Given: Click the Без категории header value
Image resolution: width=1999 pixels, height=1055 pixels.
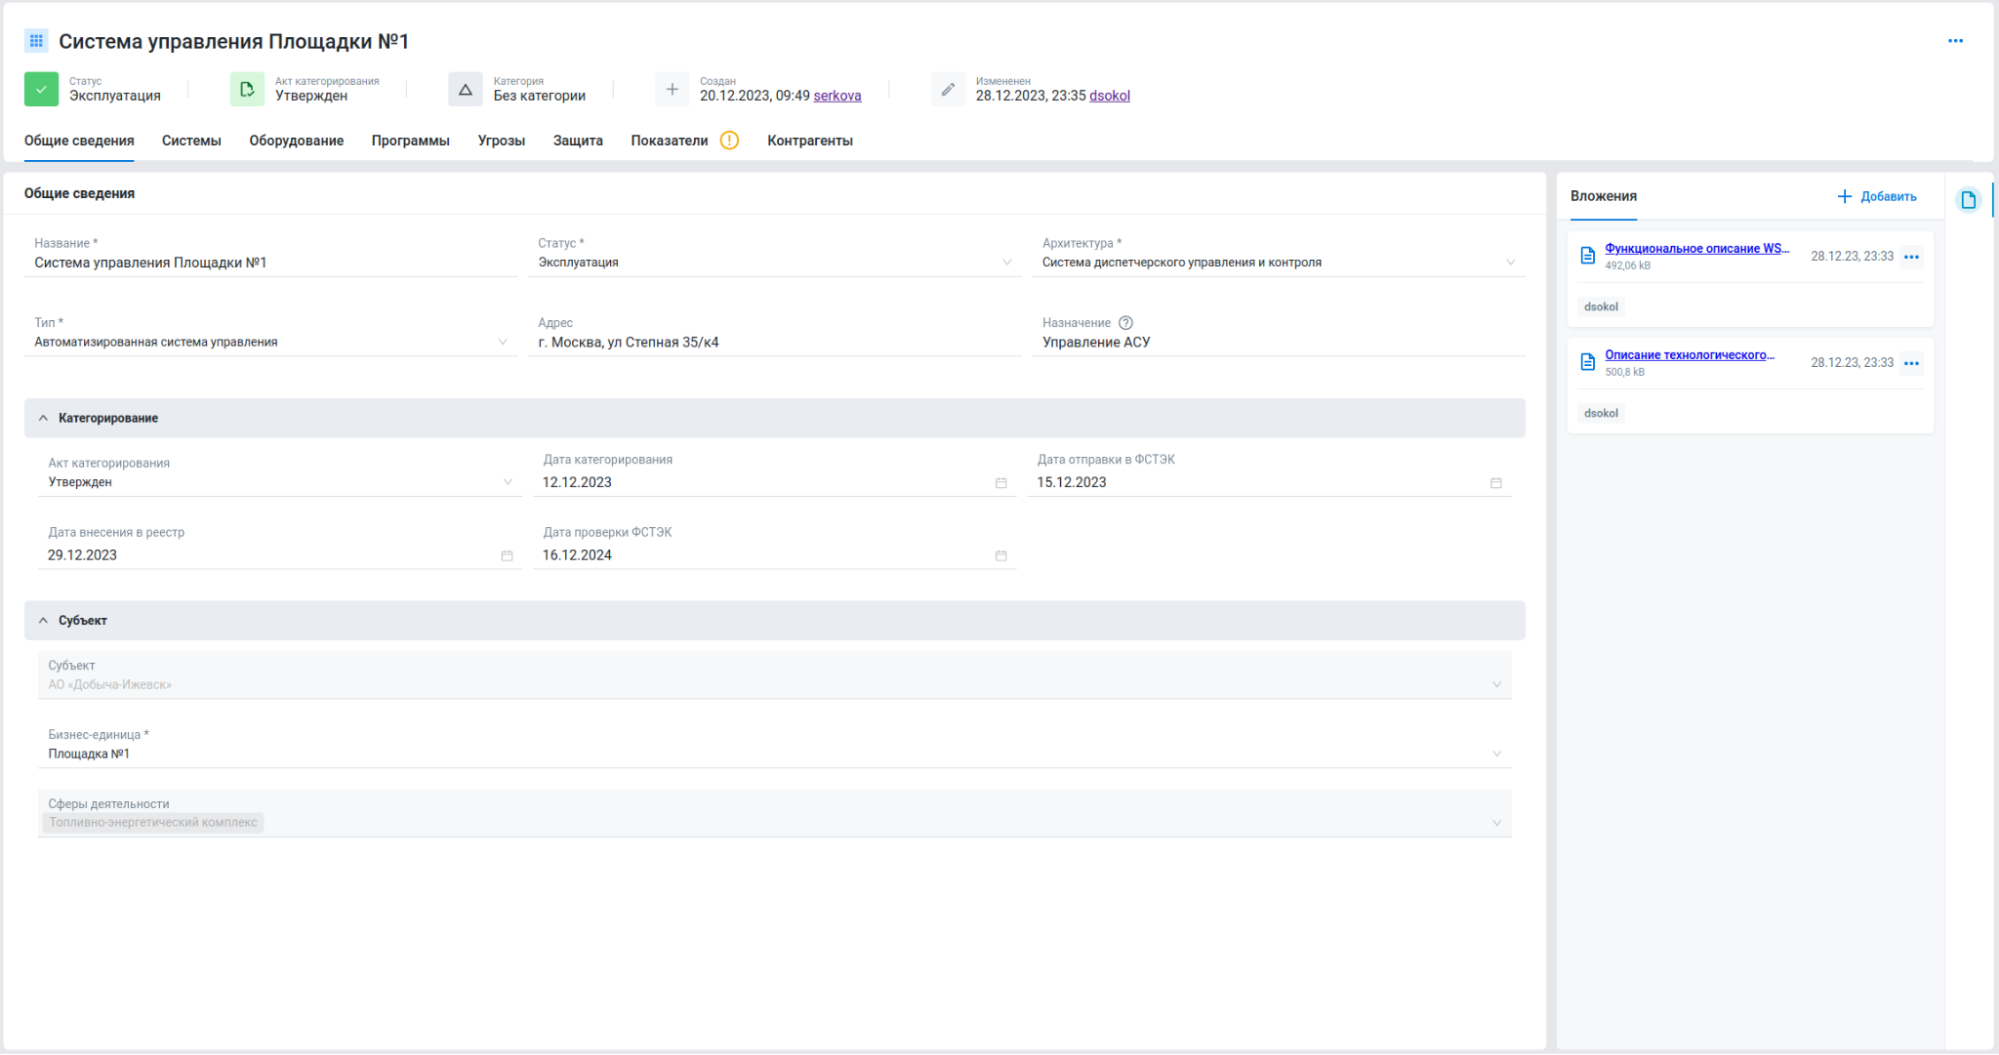Looking at the screenshot, I should click(x=539, y=96).
